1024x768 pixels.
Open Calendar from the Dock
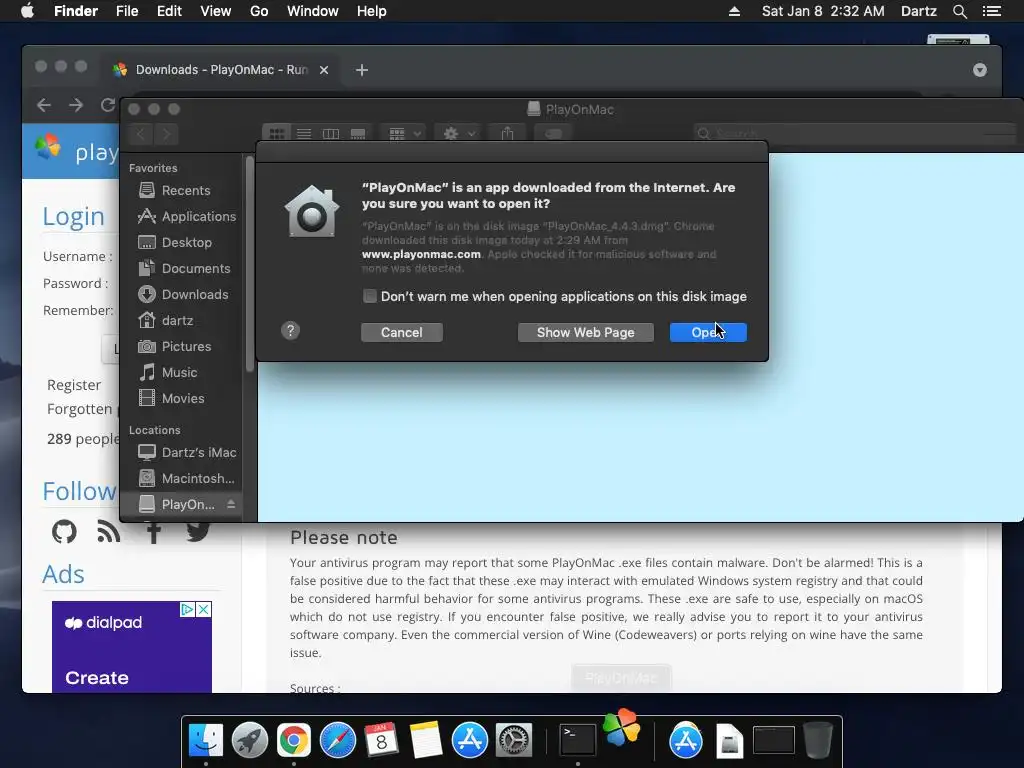pos(381,740)
